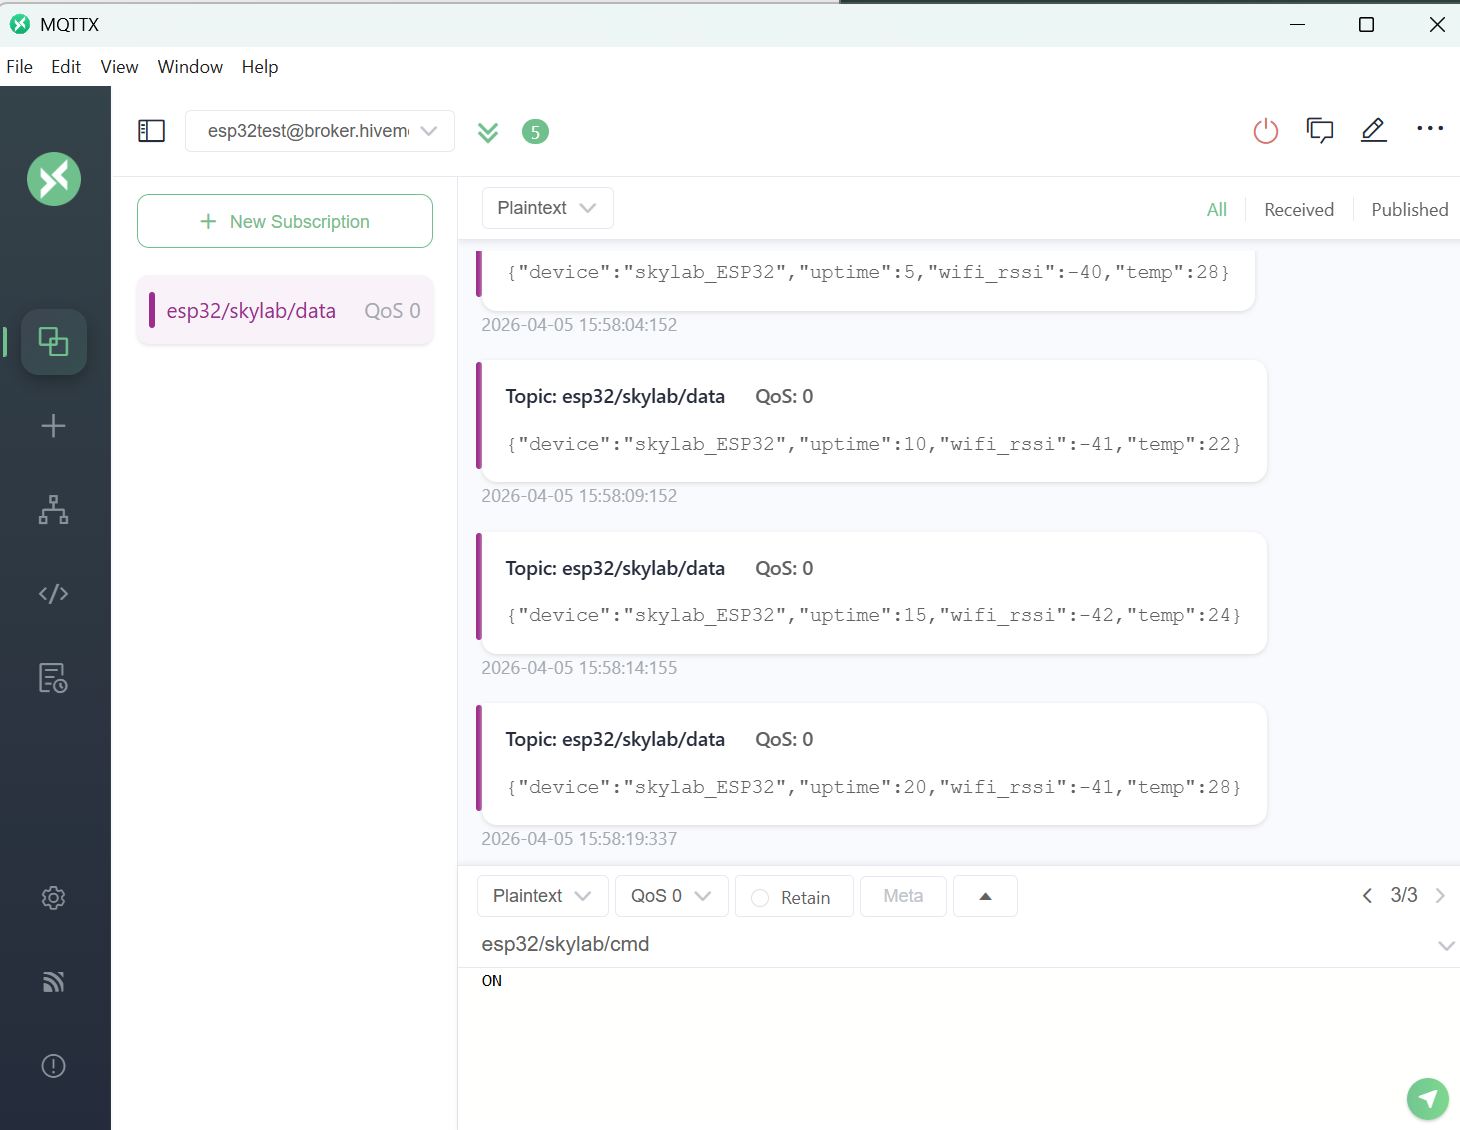The height and width of the screenshot is (1130, 1460).
Task: Toggle the connections list panel icon
Action: [x=151, y=131]
